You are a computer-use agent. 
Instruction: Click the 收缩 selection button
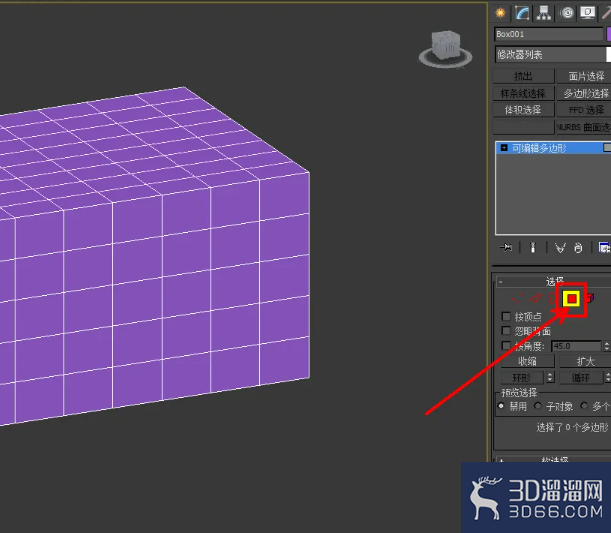tap(528, 361)
